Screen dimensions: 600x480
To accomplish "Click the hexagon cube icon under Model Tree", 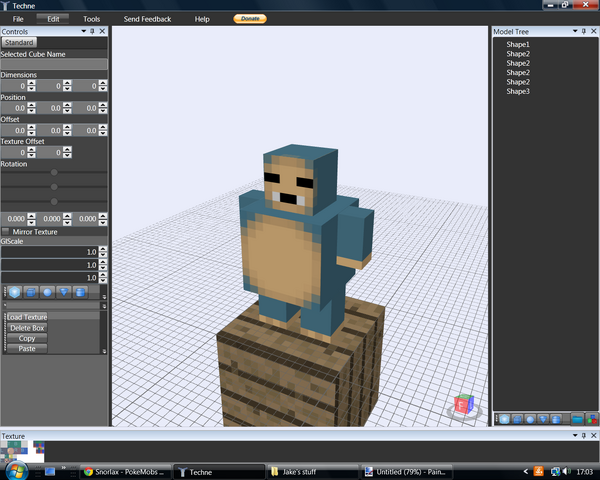I will pyautogui.click(x=504, y=420).
